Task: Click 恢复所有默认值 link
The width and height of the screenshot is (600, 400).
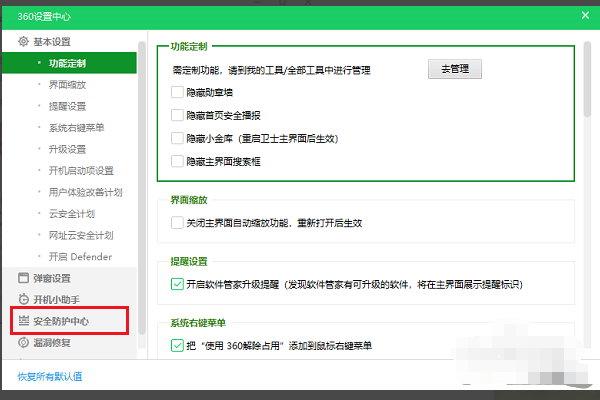Action: [x=49, y=377]
